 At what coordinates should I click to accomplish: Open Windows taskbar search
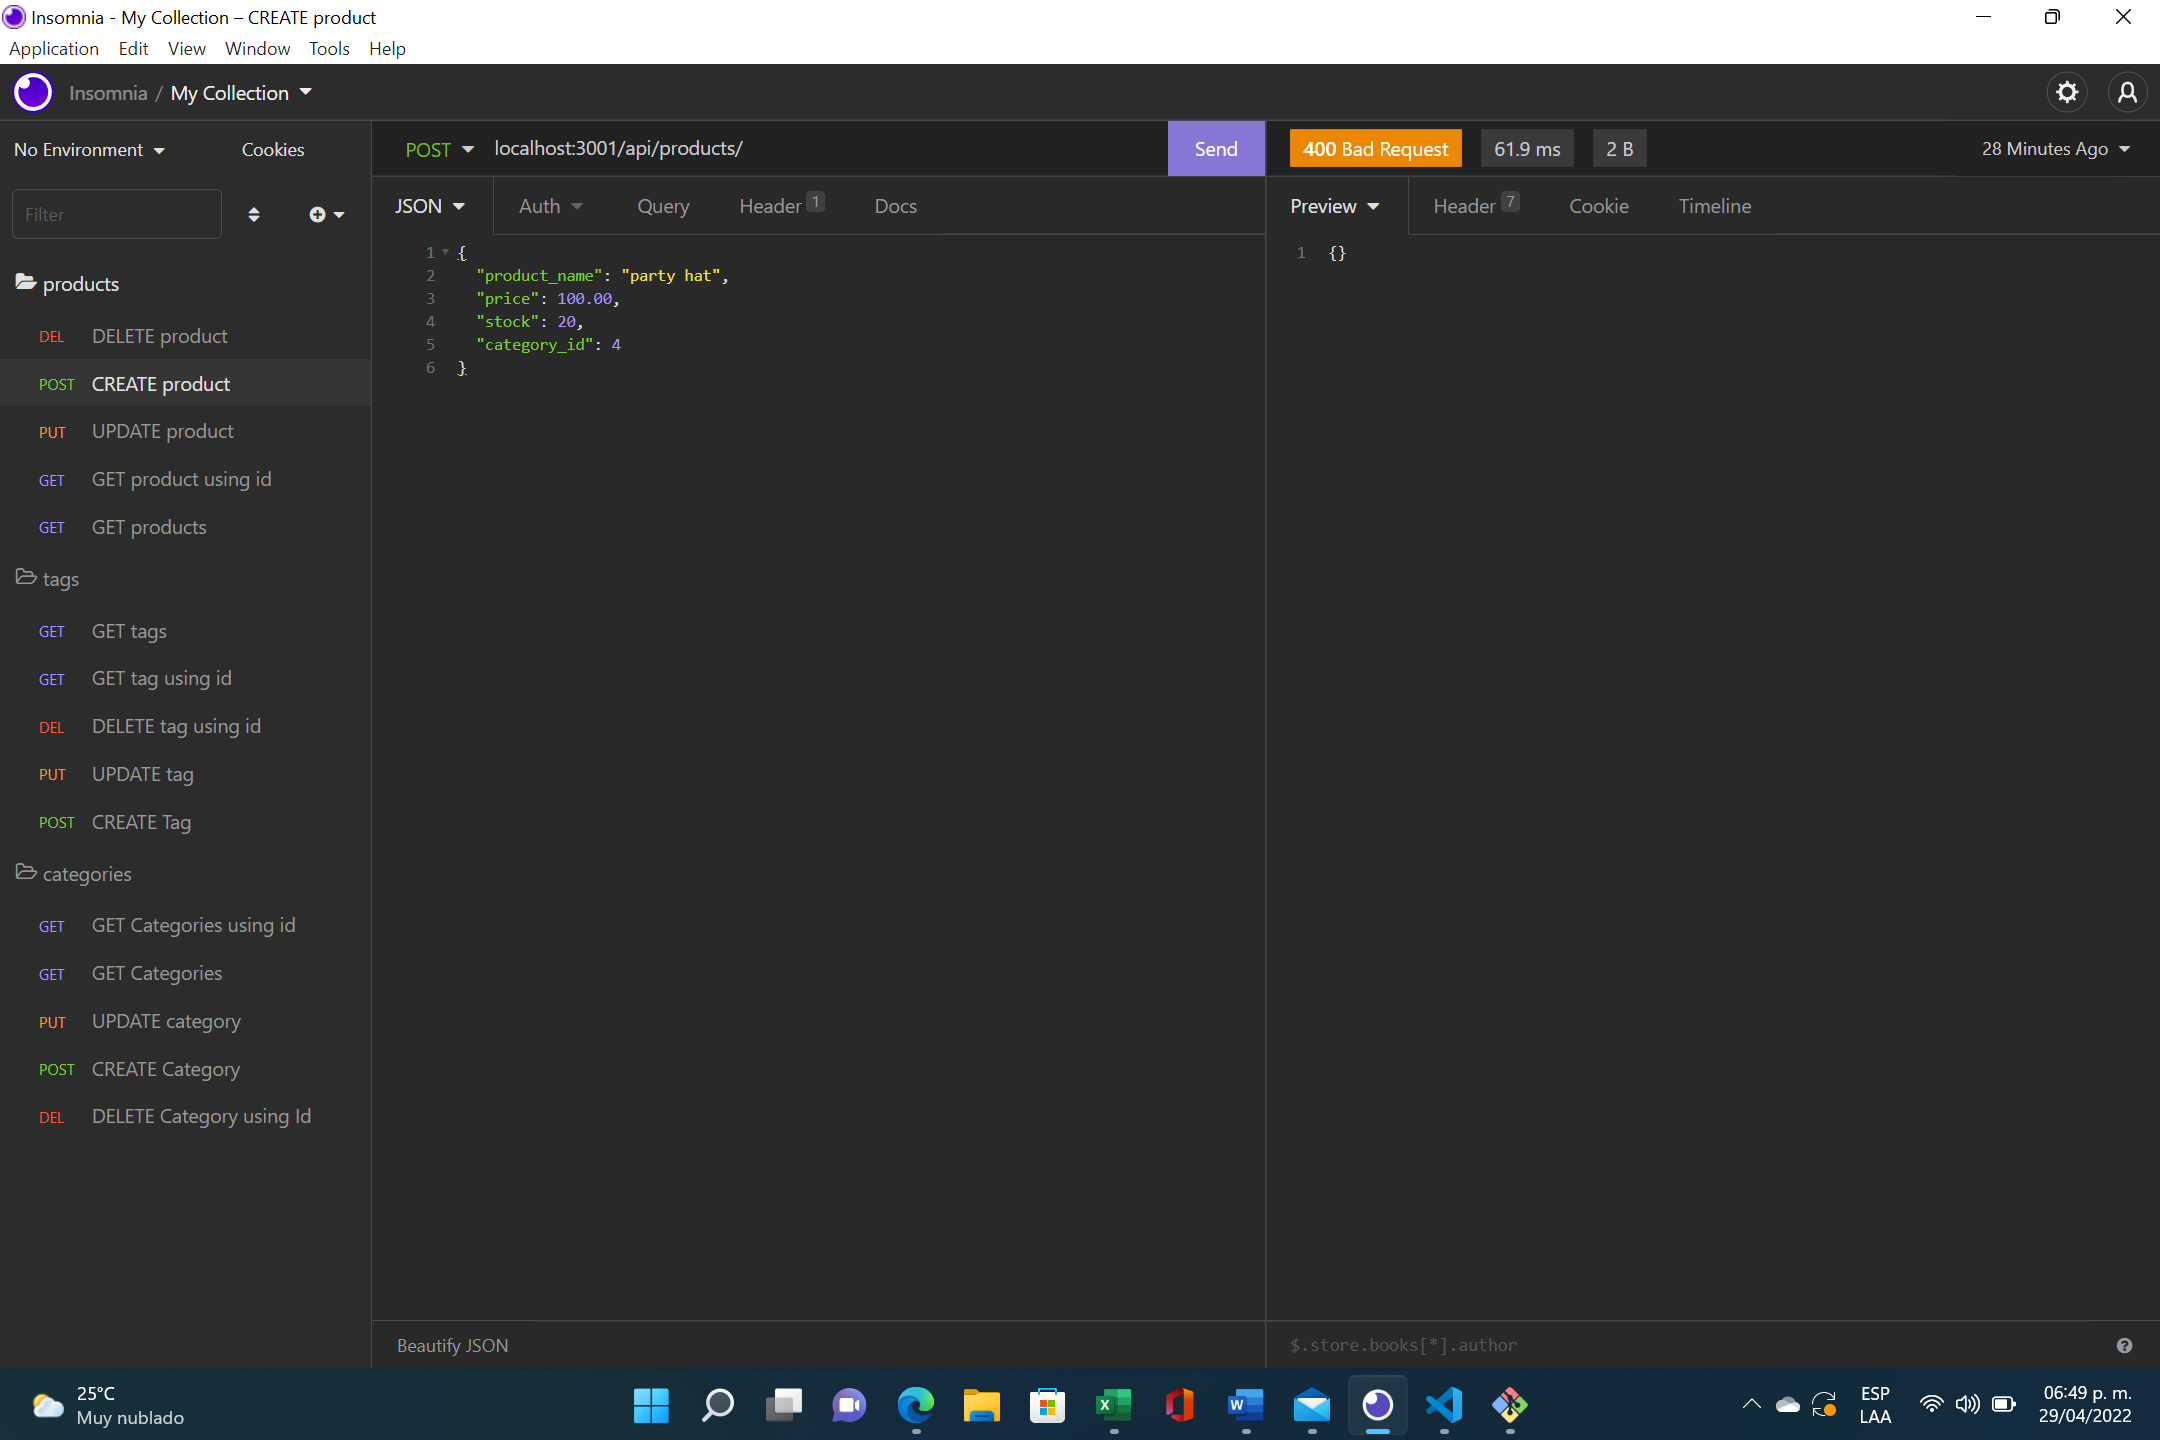(x=717, y=1405)
